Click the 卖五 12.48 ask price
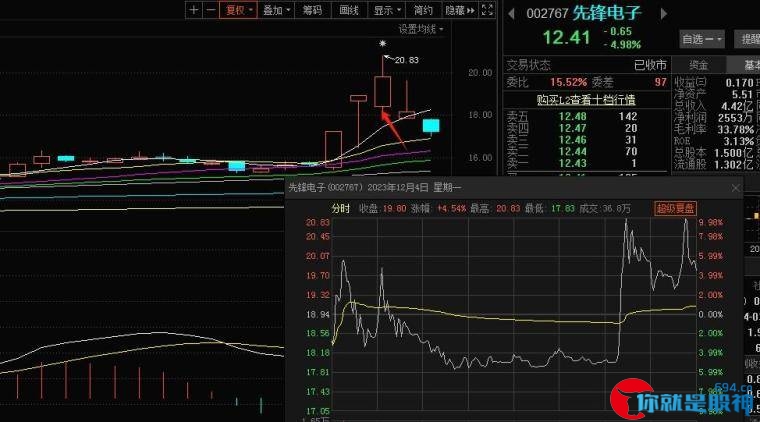Screen dimensions: 760x422 pyautogui.click(x=572, y=116)
